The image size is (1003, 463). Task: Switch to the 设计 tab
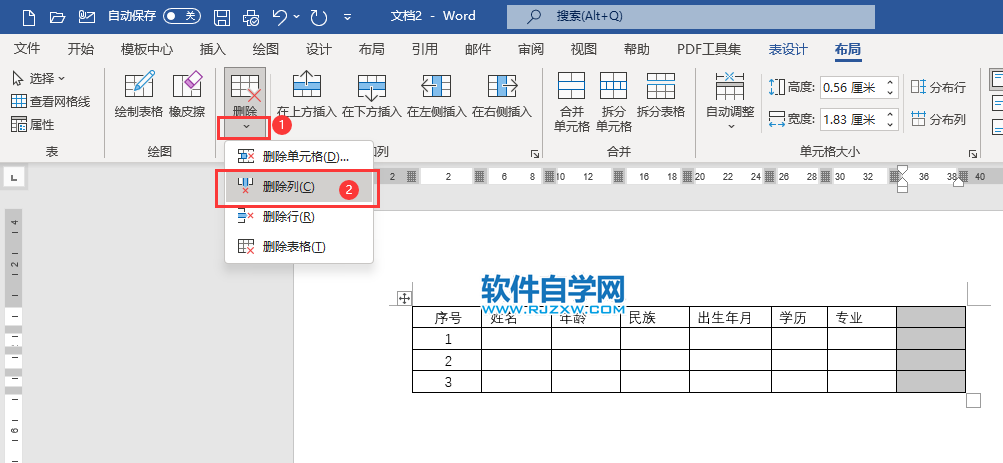[319, 49]
